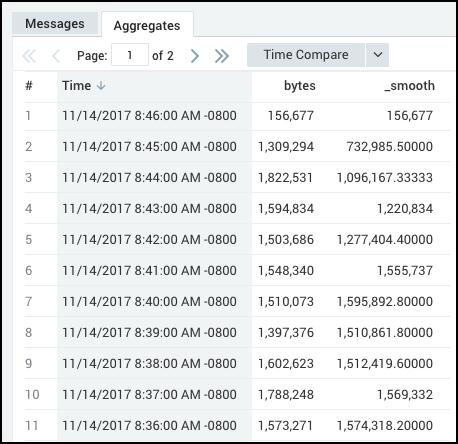Viewport: 458px width, 444px height.
Task: Advance to the next page arrow
Action: pos(195,56)
